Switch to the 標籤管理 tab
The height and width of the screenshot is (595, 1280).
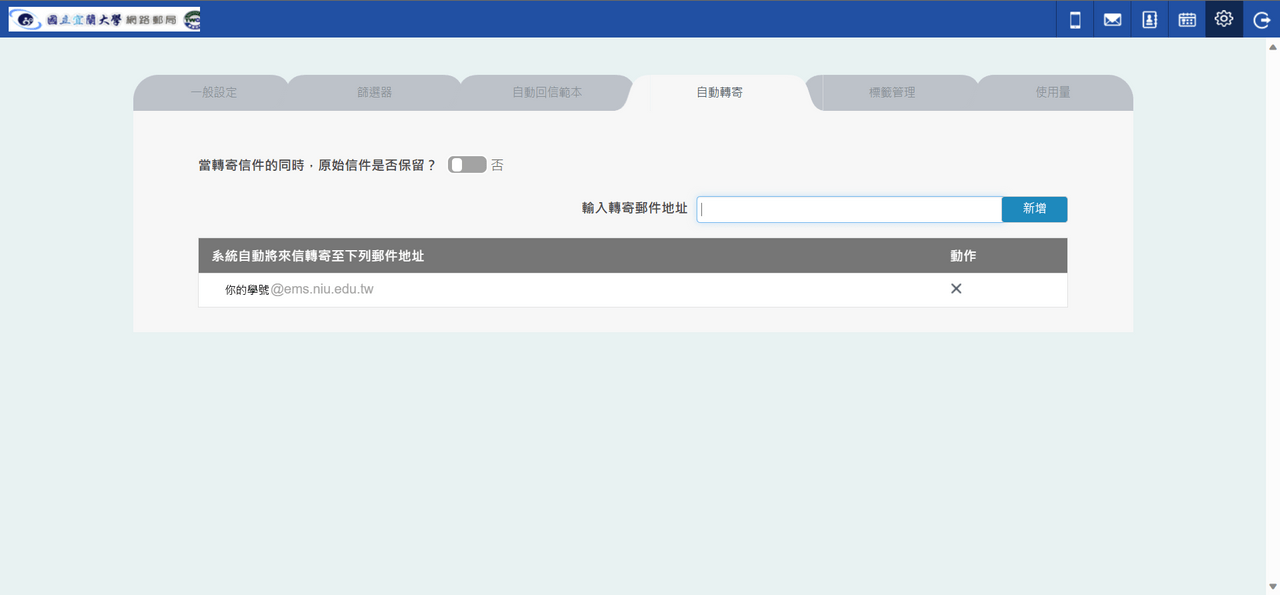coord(892,92)
